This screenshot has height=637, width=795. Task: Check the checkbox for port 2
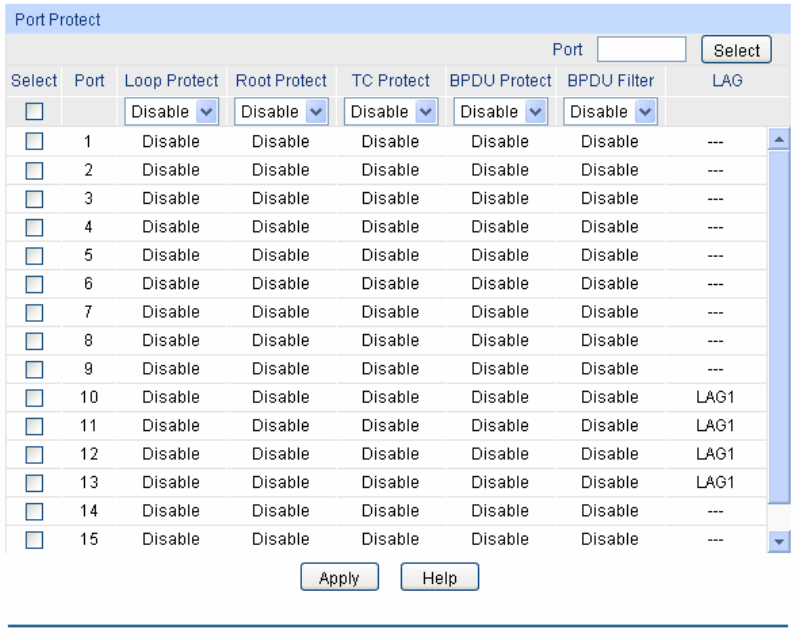[34, 170]
